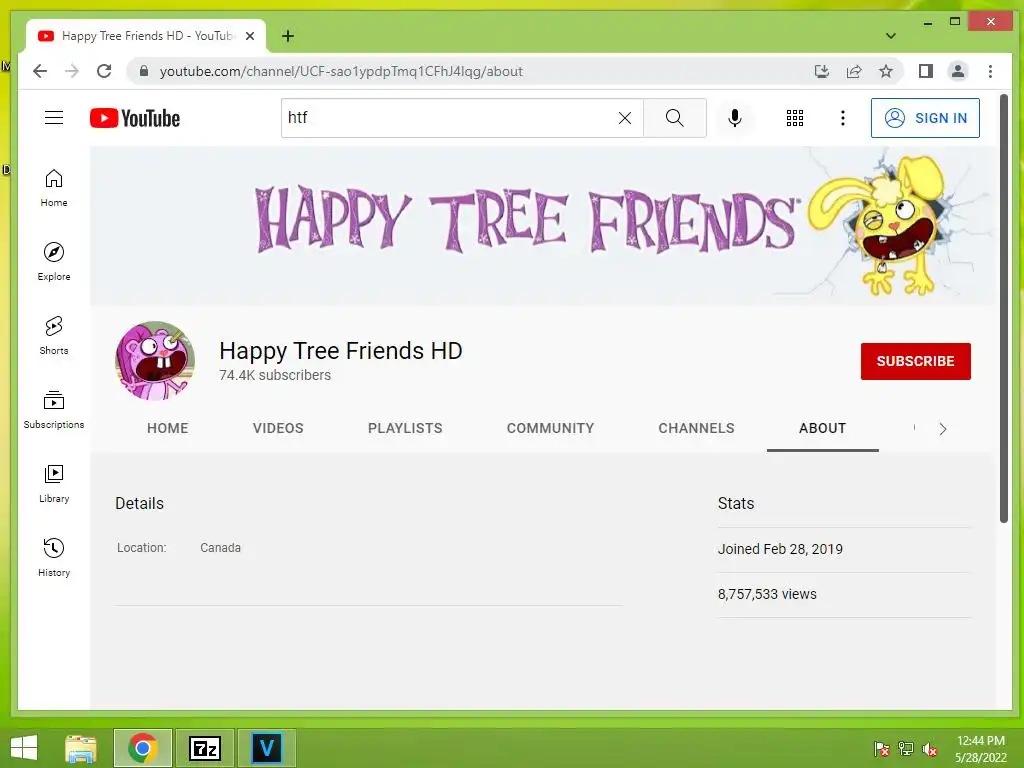
Task: Open the Windows Start menu
Action: tap(24, 748)
